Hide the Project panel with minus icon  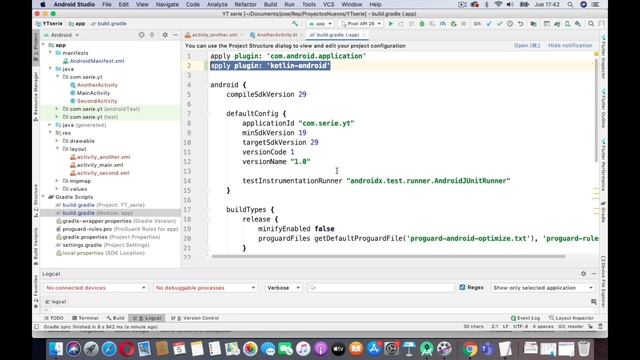click(x=176, y=35)
